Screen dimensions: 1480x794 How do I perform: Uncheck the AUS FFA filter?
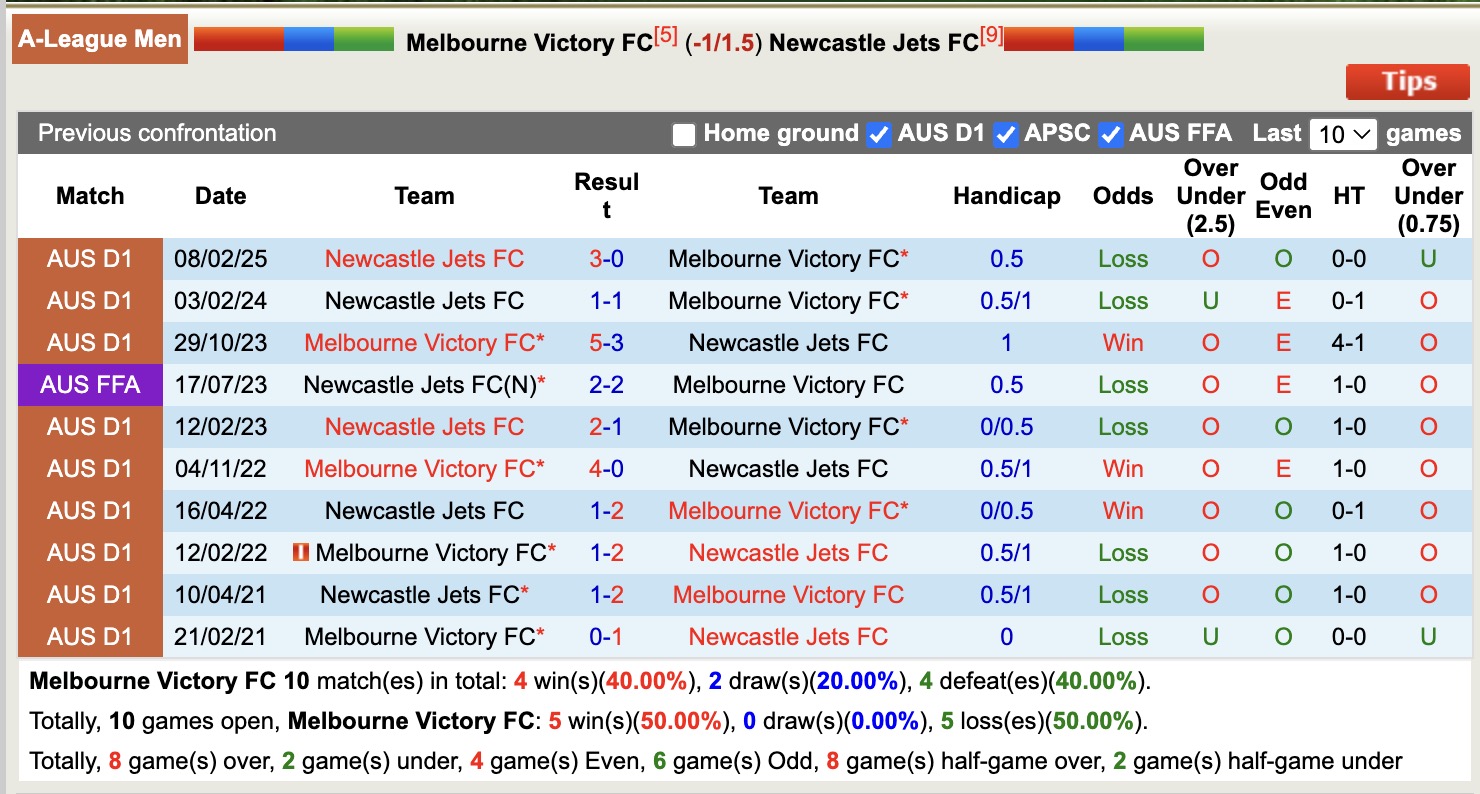coord(1111,133)
